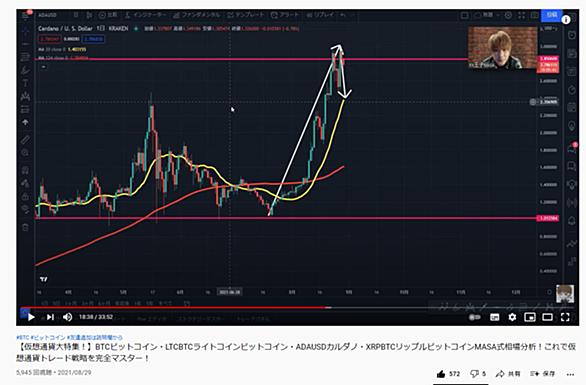
Task: Select the ruler measure tool
Action: (x=25, y=140)
